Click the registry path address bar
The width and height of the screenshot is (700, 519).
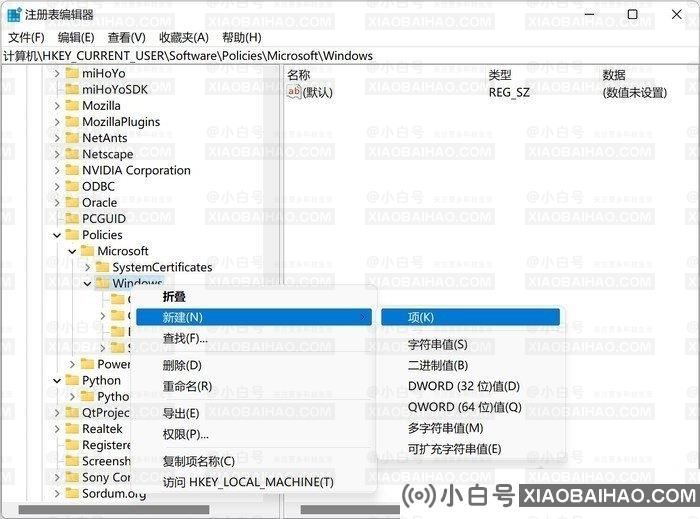click(x=350, y=56)
